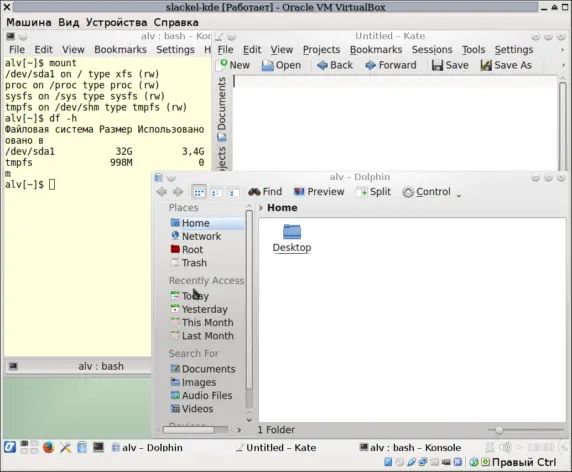Switch Dolphin to Compact view mode
This screenshot has height=472, width=572.
(216, 192)
